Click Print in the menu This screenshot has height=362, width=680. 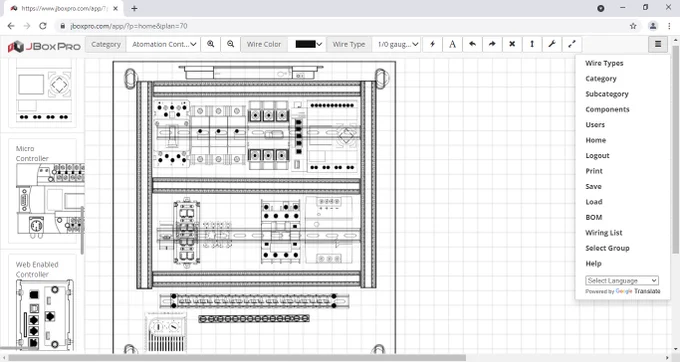click(x=594, y=171)
